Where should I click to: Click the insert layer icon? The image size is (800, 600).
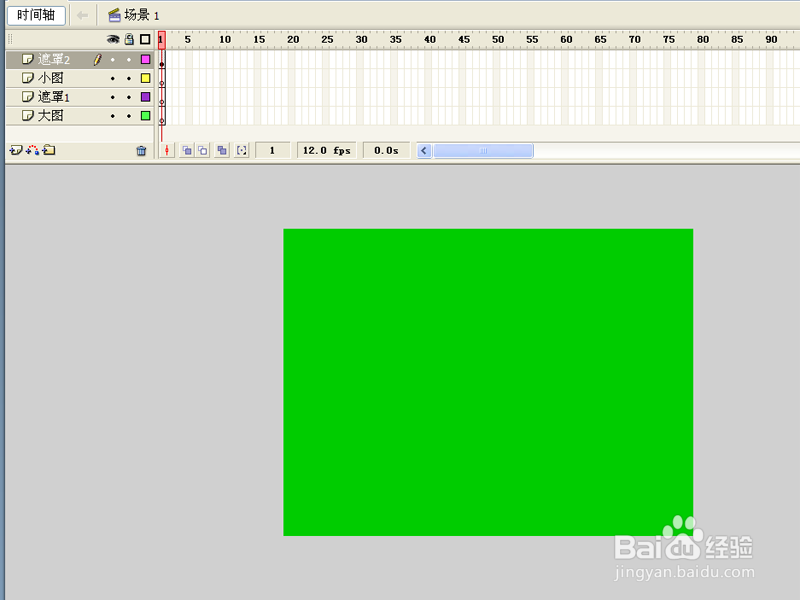(16, 150)
